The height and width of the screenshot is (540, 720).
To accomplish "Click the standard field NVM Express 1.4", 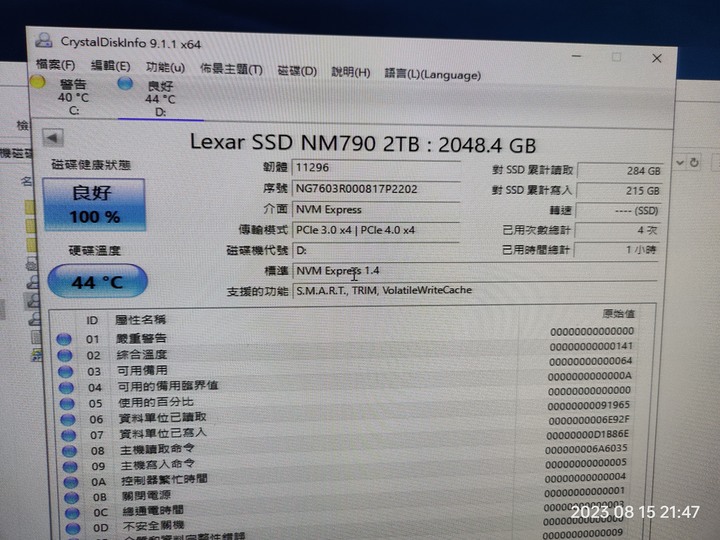I will (475, 271).
